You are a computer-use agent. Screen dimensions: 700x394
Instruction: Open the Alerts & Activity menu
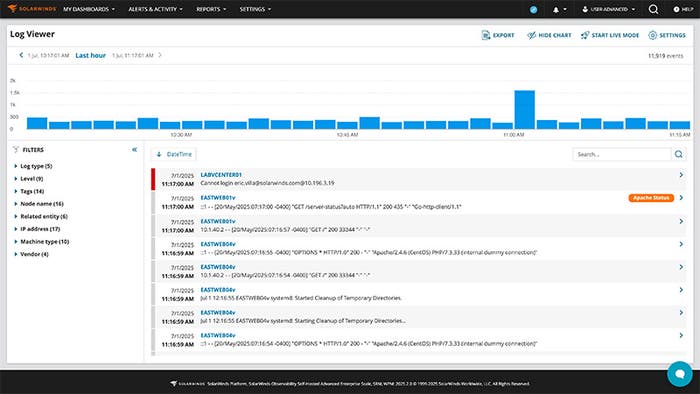point(155,9)
